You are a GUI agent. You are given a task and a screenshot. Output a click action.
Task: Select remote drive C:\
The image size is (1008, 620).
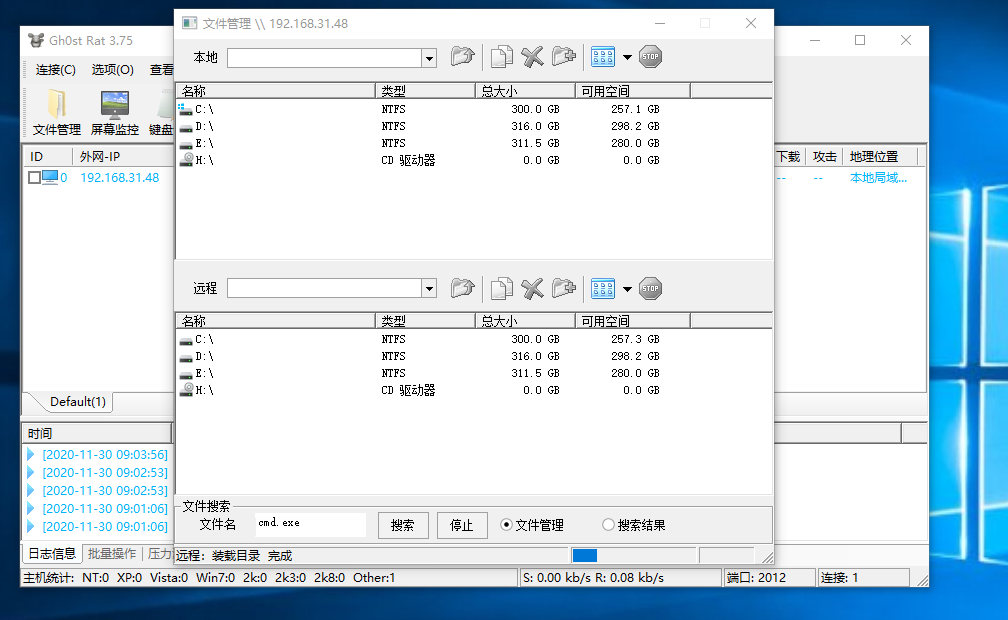click(204, 340)
